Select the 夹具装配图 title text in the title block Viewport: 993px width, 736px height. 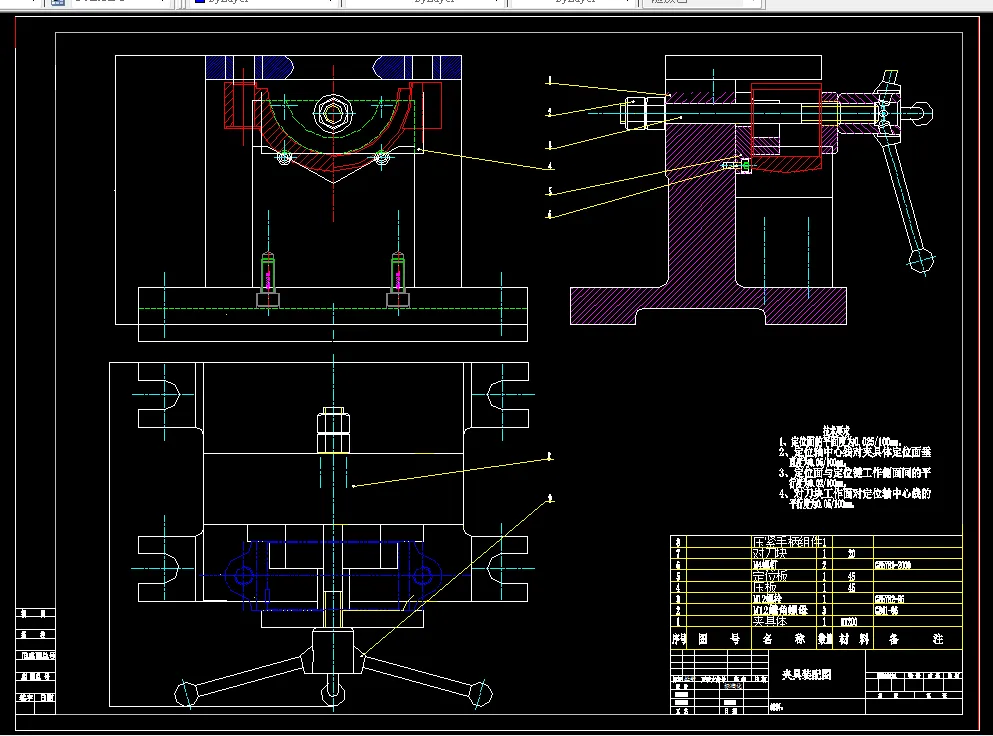click(806, 675)
